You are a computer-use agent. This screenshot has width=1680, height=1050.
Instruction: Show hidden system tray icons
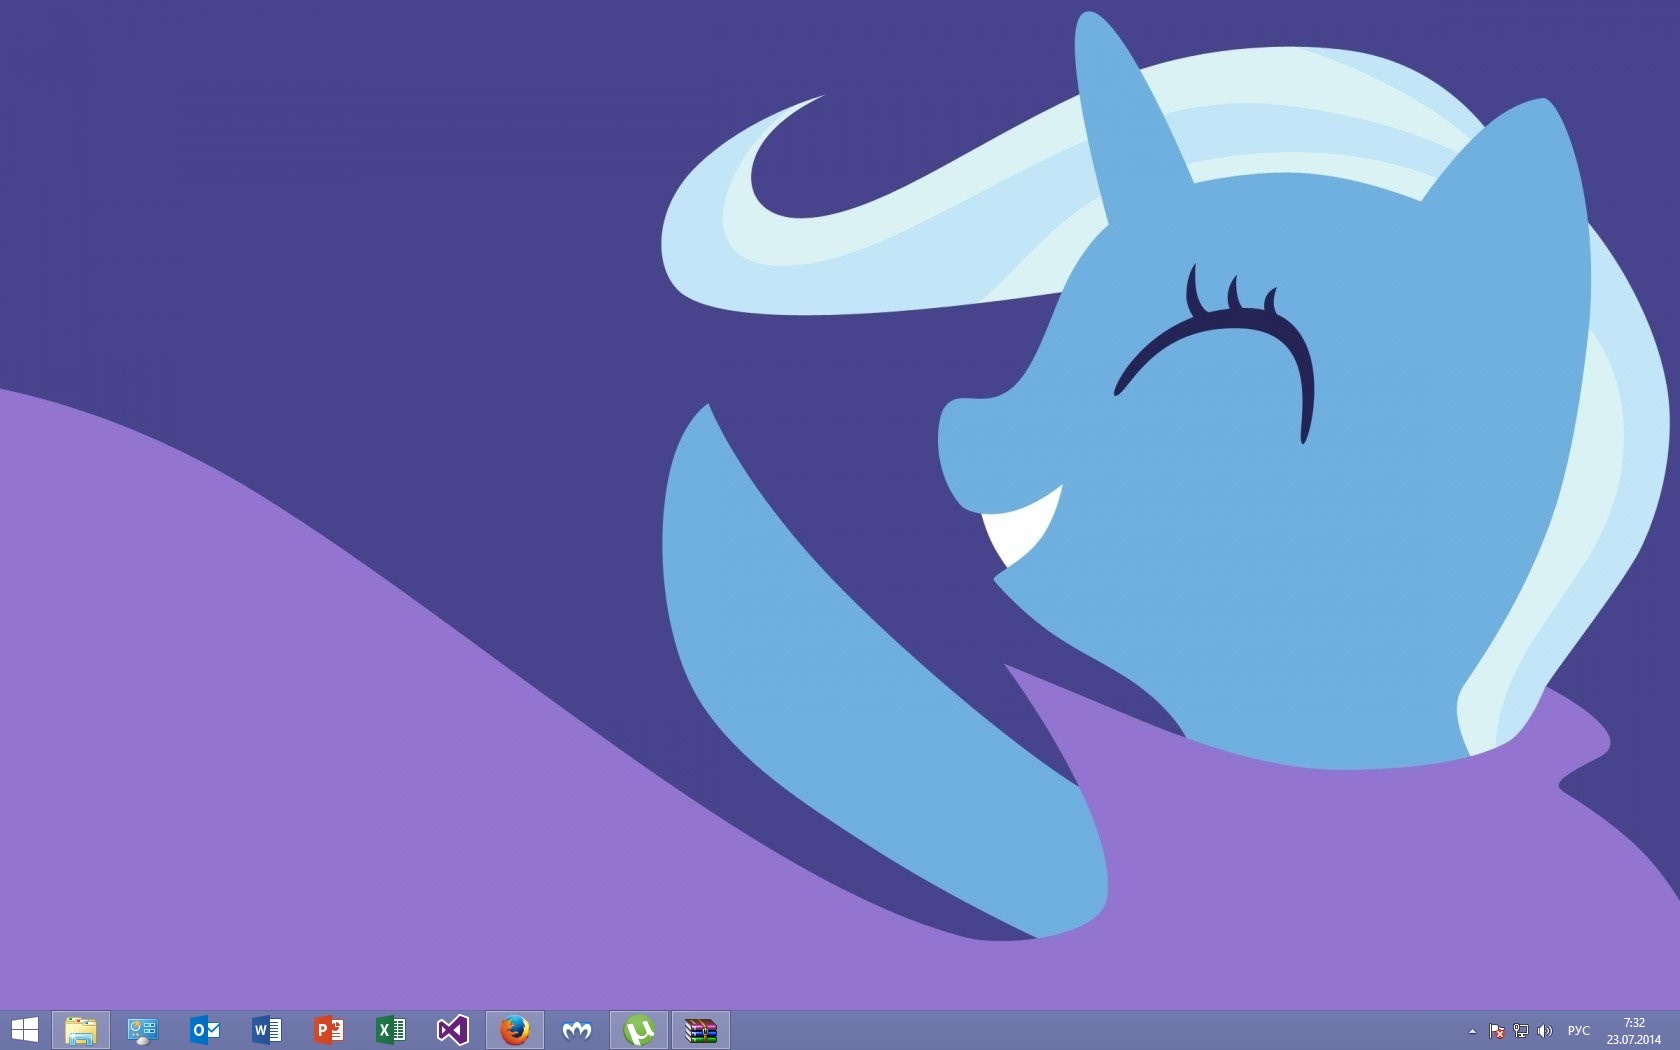point(1472,1031)
